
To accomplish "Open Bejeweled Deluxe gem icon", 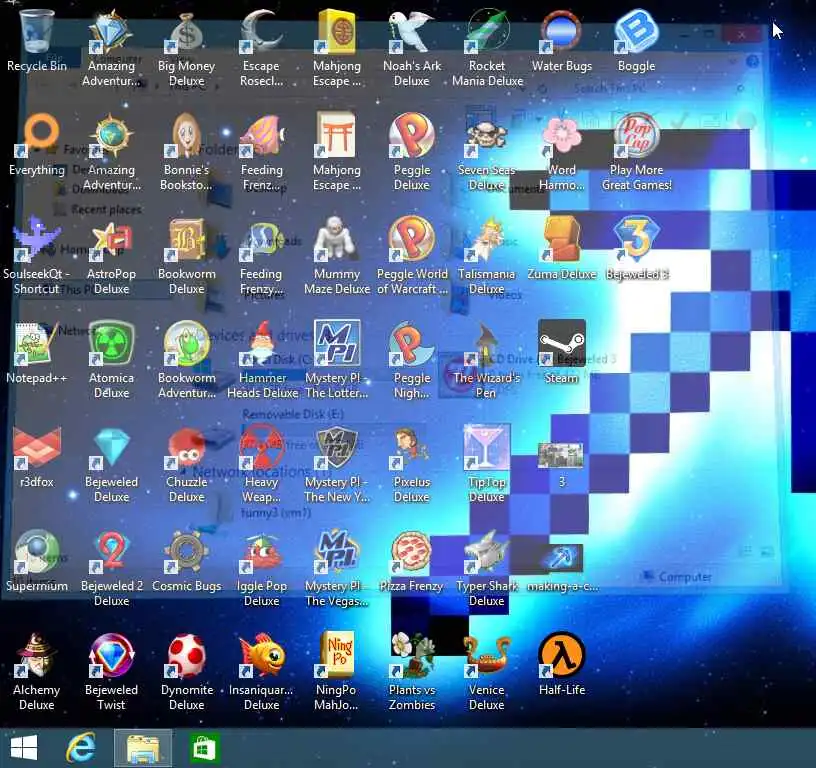I will click(x=111, y=448).
